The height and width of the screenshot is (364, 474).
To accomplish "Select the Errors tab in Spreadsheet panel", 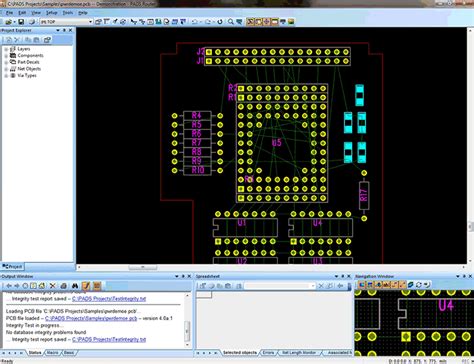I will pos(268,353).
